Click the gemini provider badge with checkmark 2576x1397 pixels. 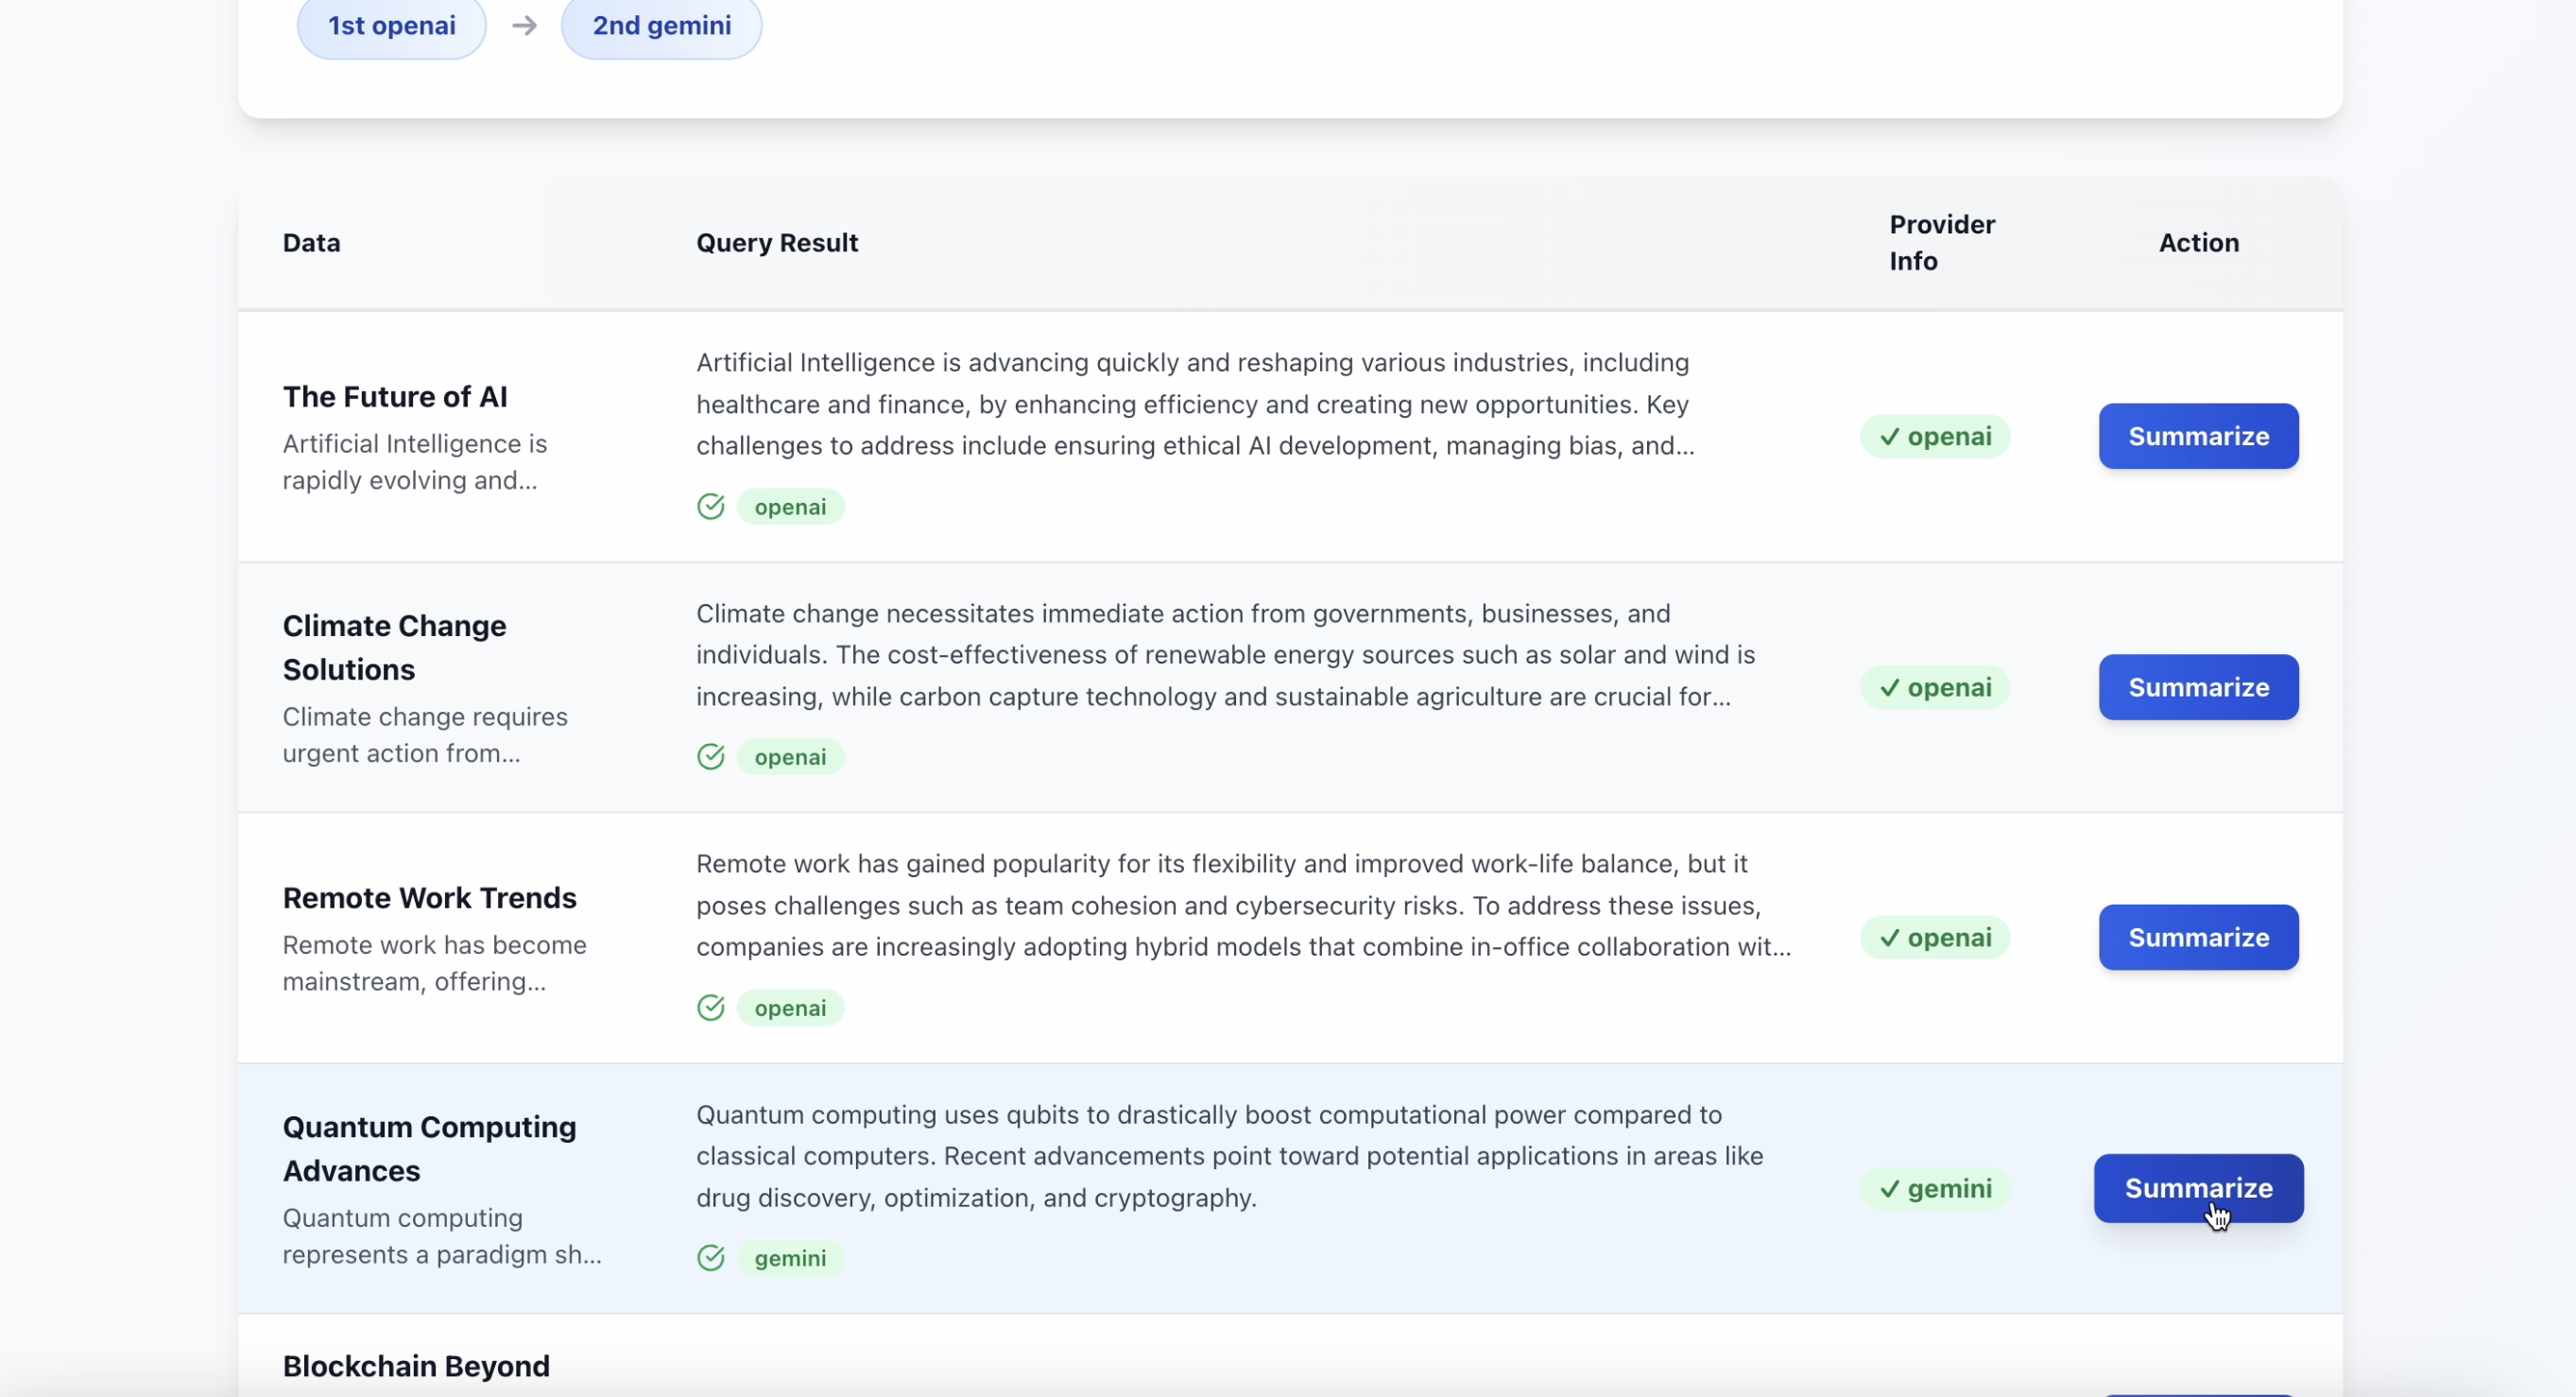(1934, 1189)
